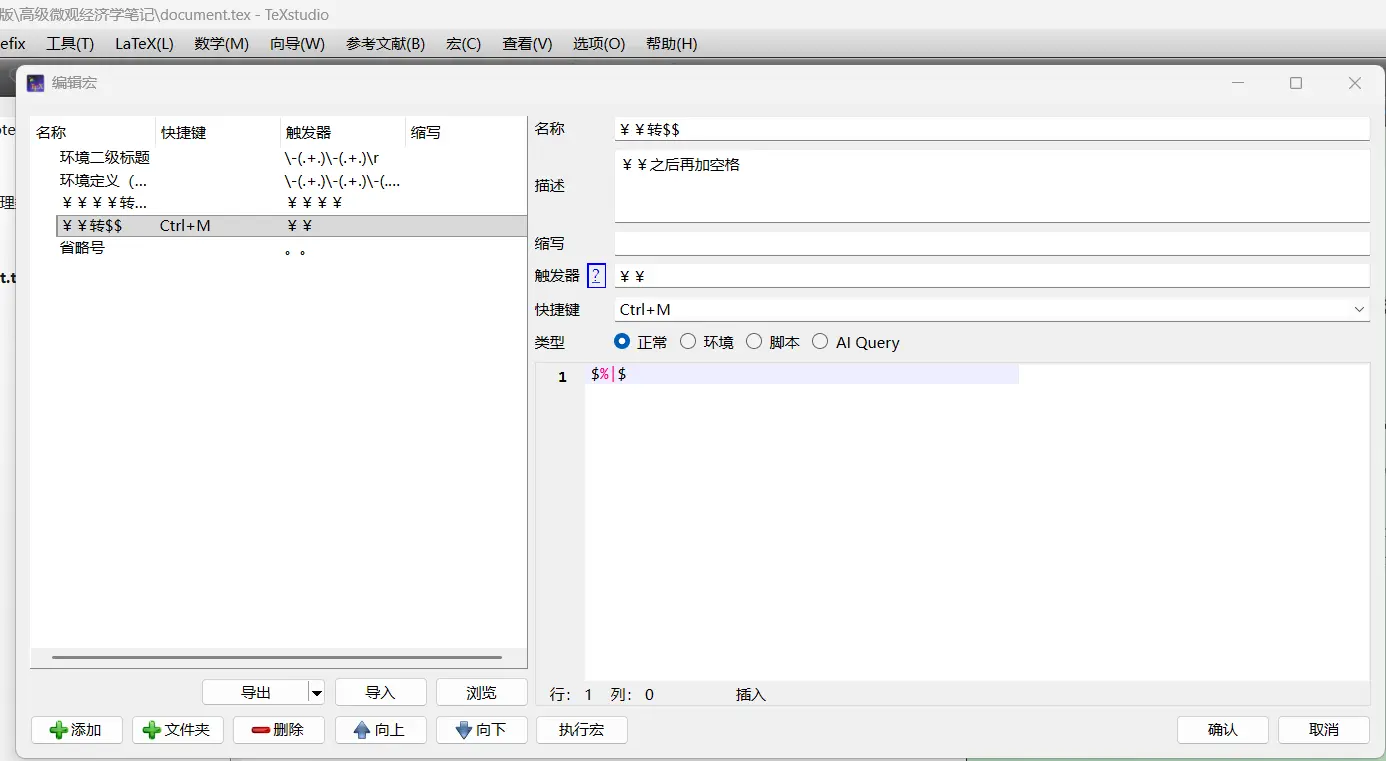1386x761 pixels.
Task: Select the 环境 type radio button
Action: tap(688, 342)
